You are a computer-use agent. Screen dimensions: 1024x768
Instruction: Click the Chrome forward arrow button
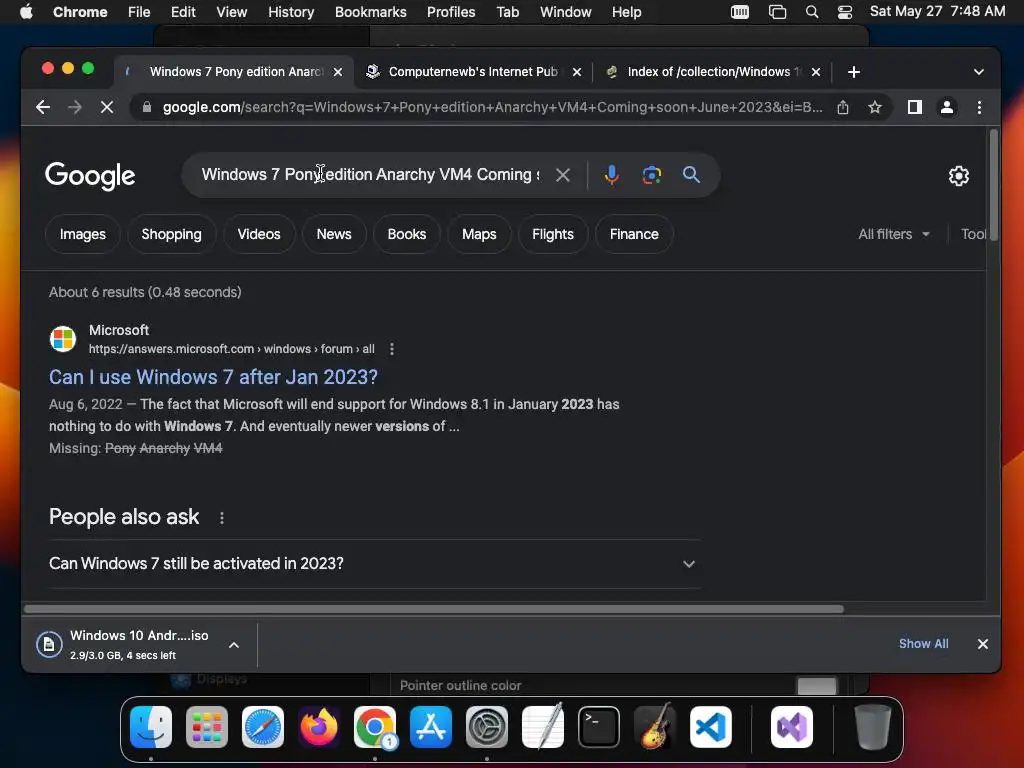click(x=74, y=107)
